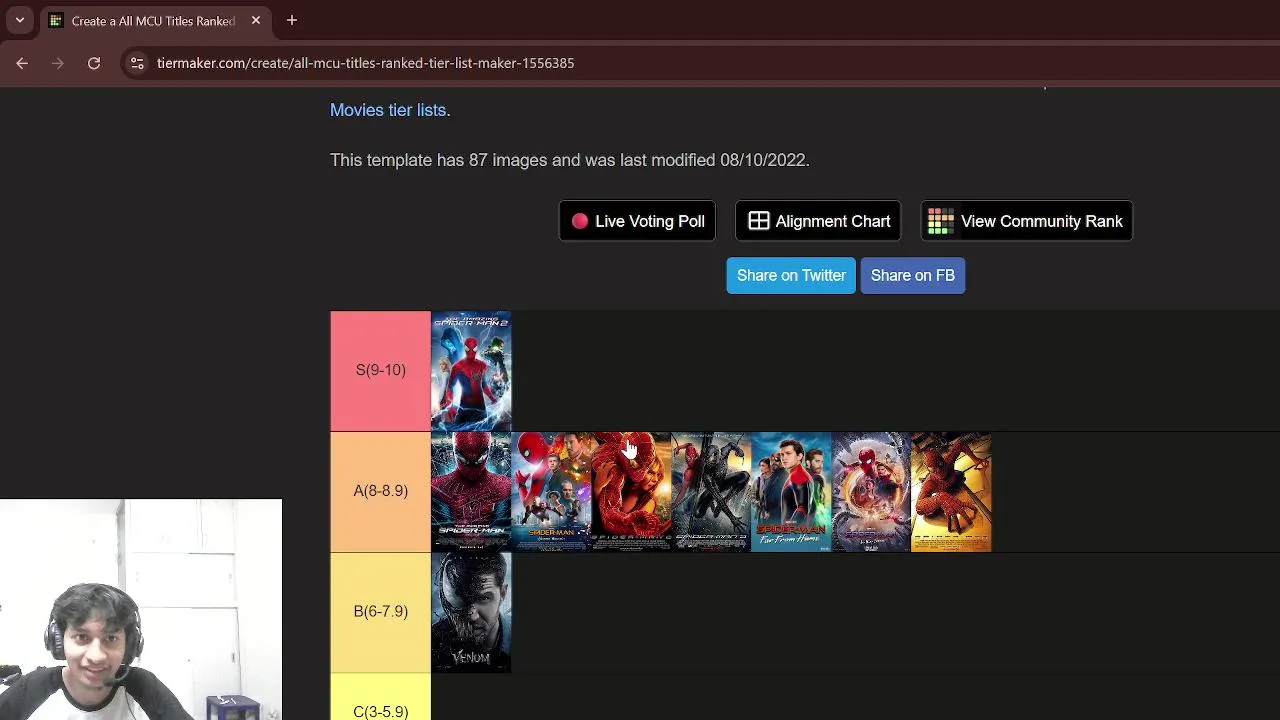Click Spider-Man Homecoming poster in A tier
The image size is (1280, 720).
(x=551, y=492)
